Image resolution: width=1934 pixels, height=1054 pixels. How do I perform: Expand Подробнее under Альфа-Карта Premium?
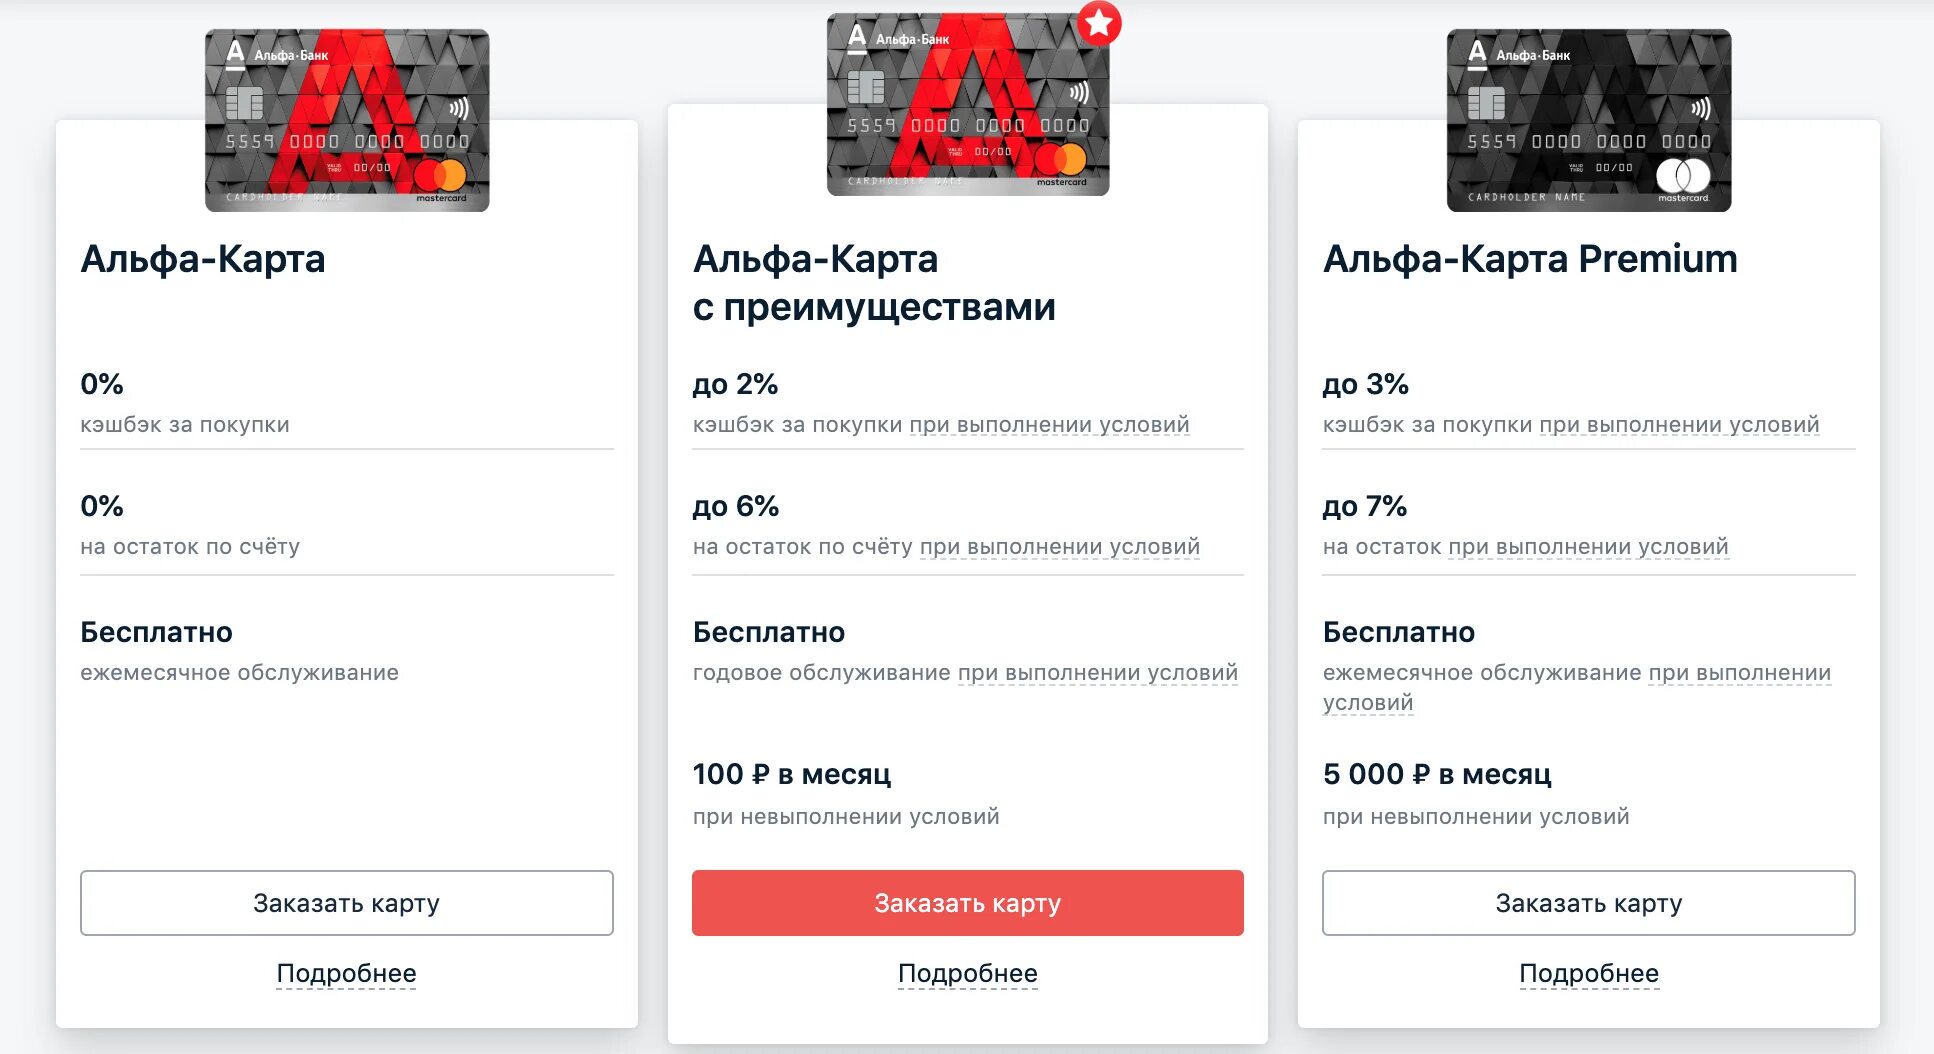pyautogui.click(x=1588, y=973)
